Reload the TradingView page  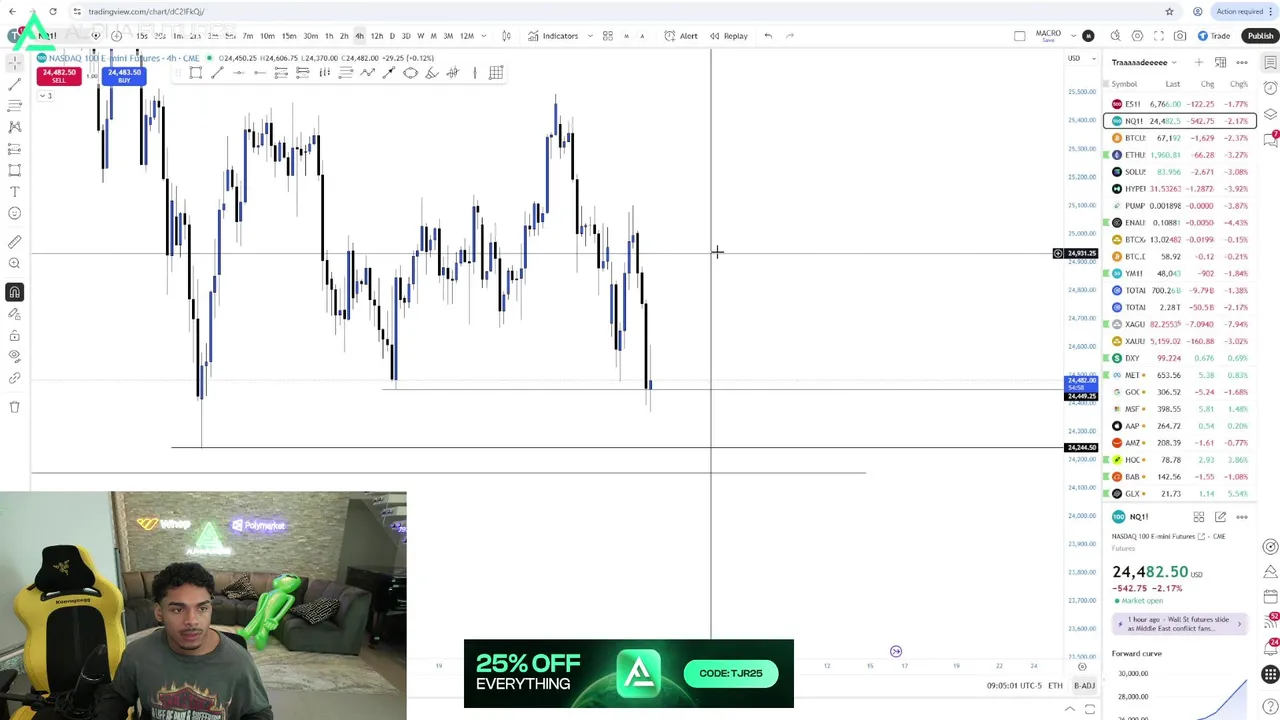click(x=53, y=11)
